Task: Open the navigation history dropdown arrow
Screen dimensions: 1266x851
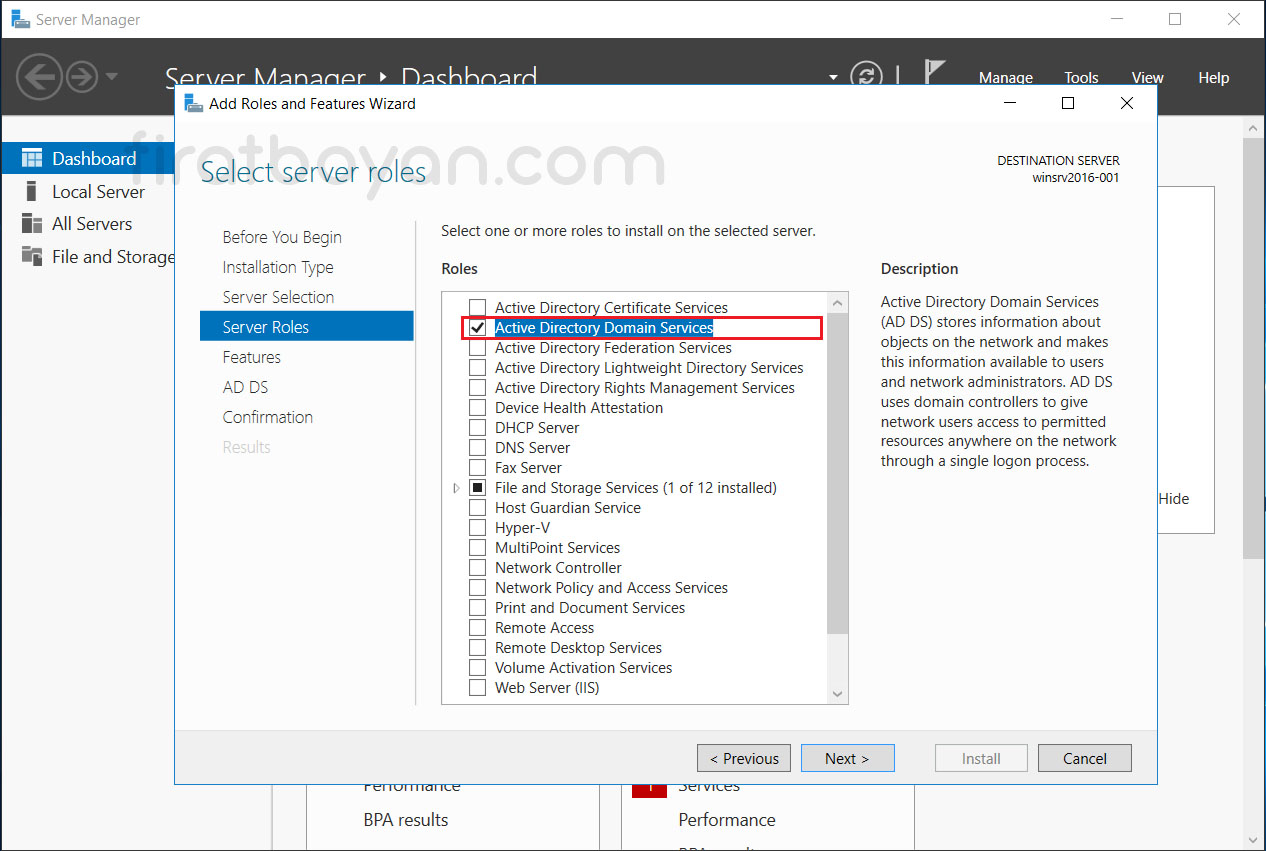Action: (x=111, y=76)
